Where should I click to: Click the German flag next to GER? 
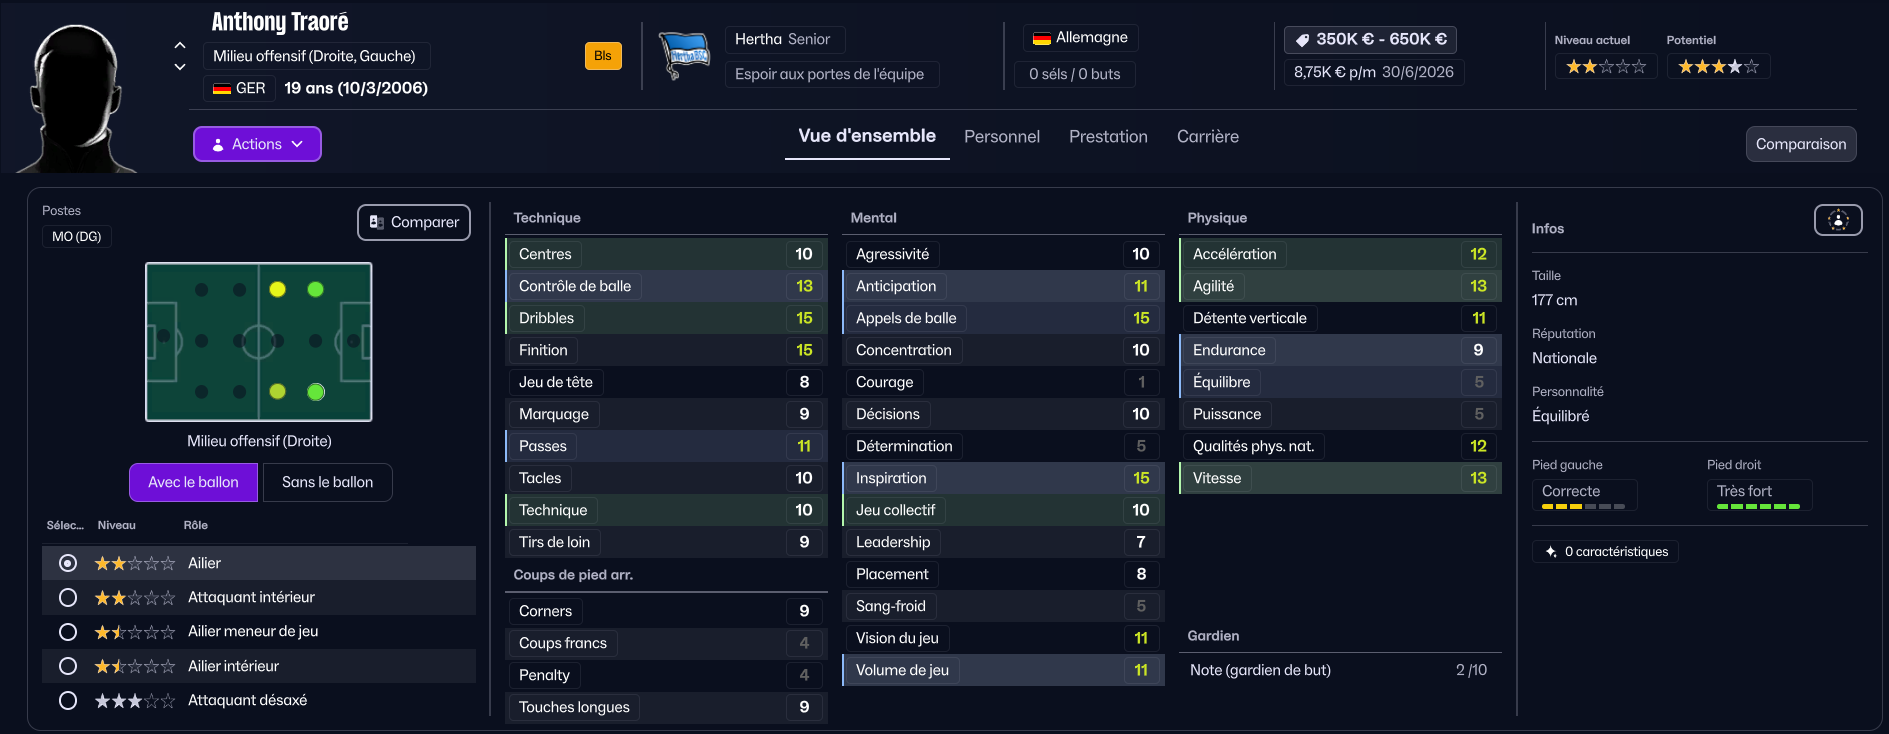pyautogui.click(x=222, y=88)
